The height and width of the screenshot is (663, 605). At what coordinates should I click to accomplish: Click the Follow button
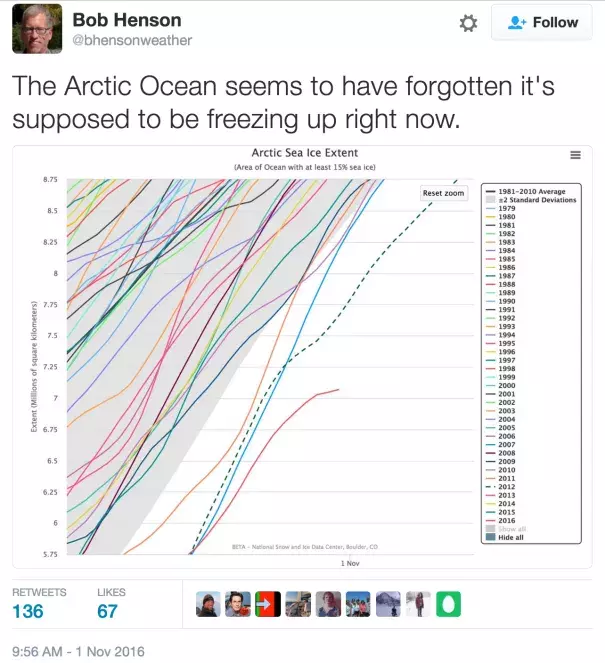(x=542, y=22)
